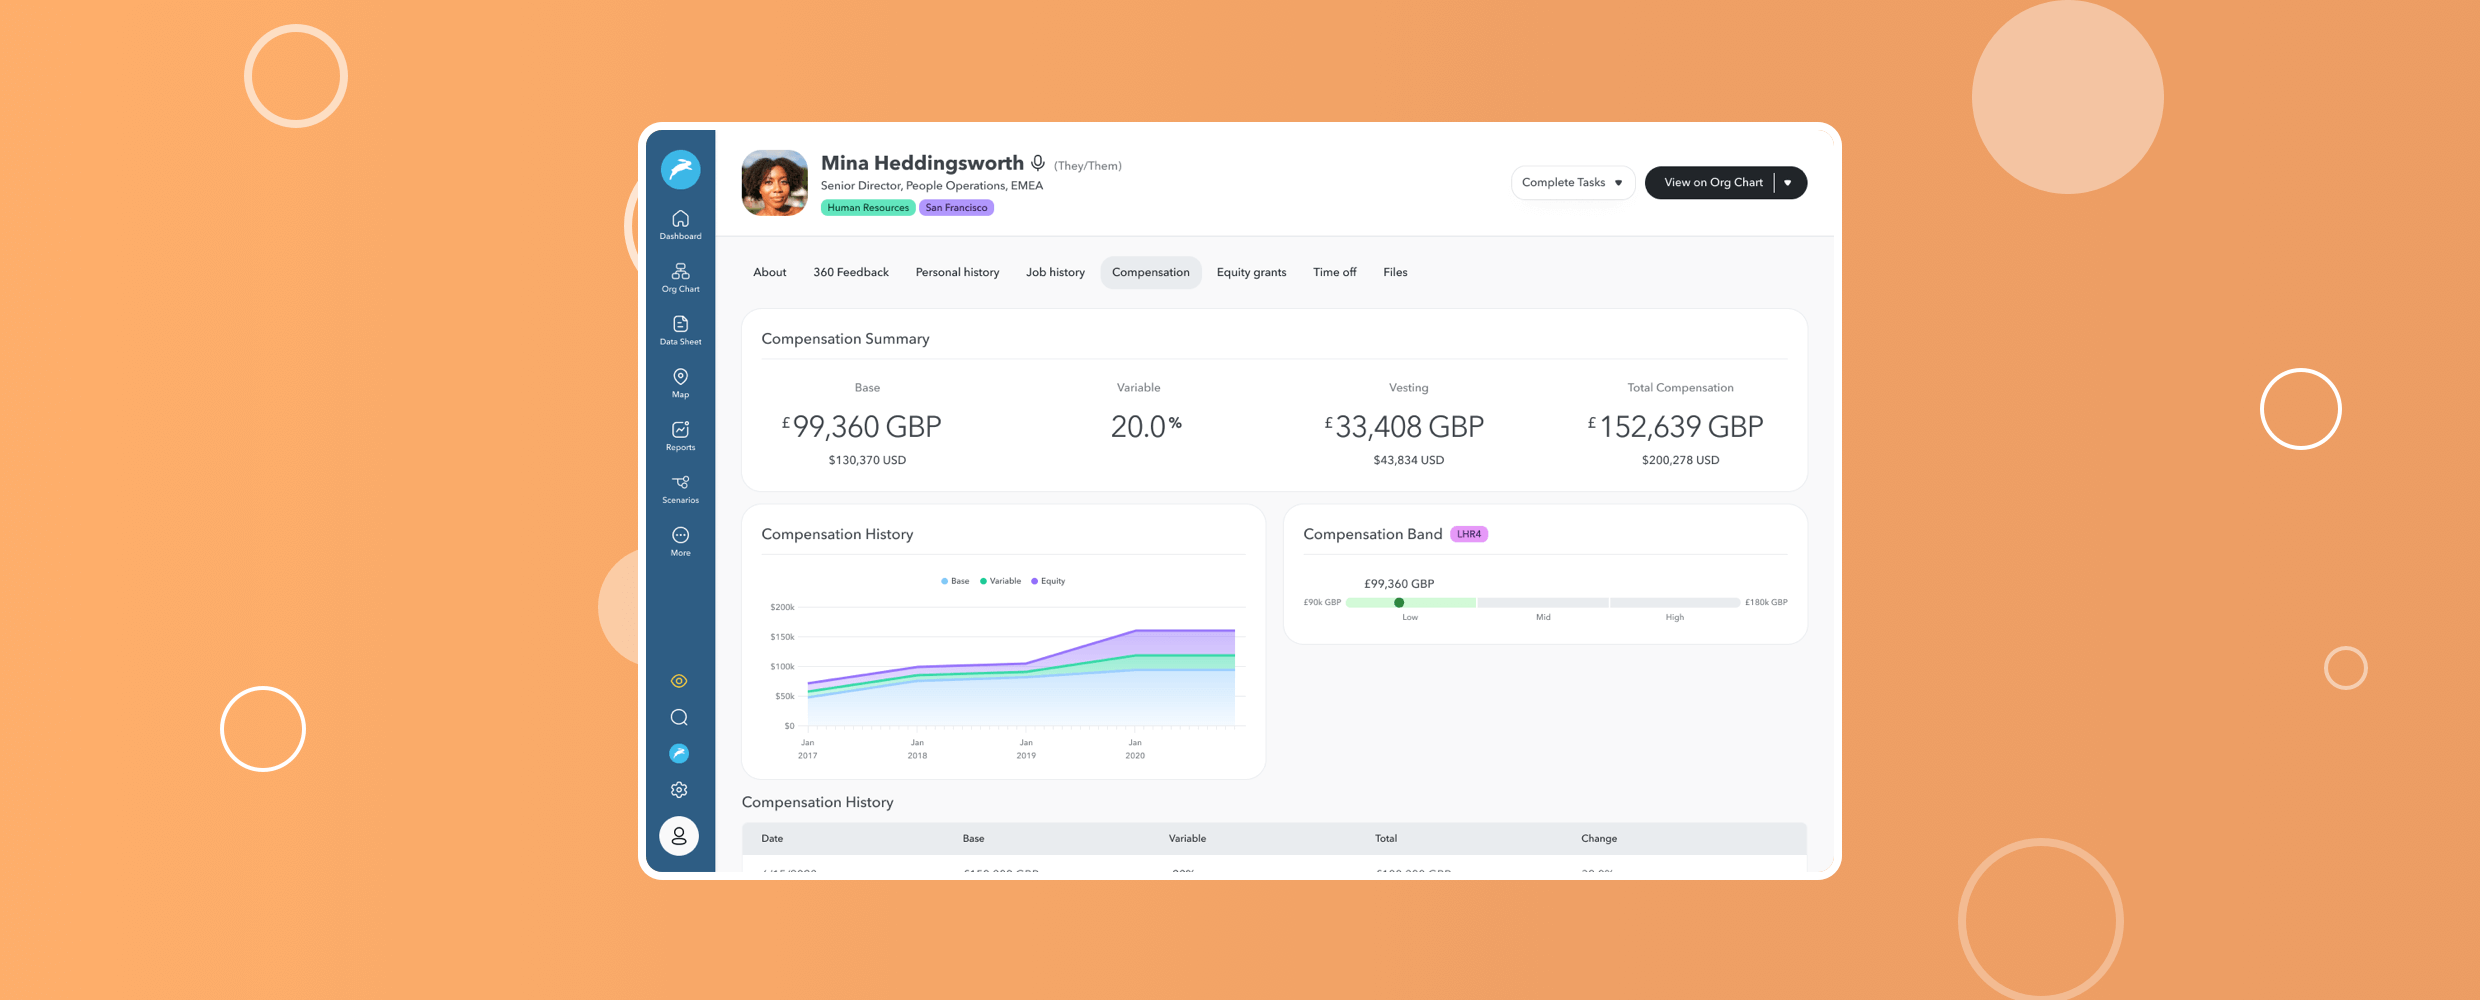Select the Scenarios sidebar icon
Screen dimensions: 2480x1000
click(680, 488)
